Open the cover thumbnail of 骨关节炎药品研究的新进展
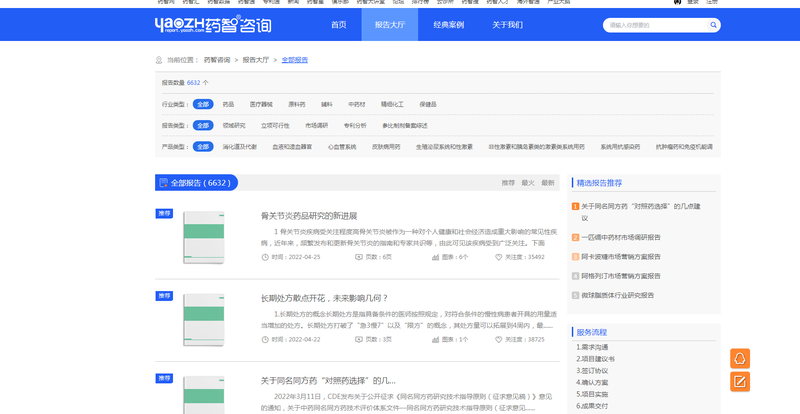The height and width of the screenshot is (414, 800). (x=204, y=237)
